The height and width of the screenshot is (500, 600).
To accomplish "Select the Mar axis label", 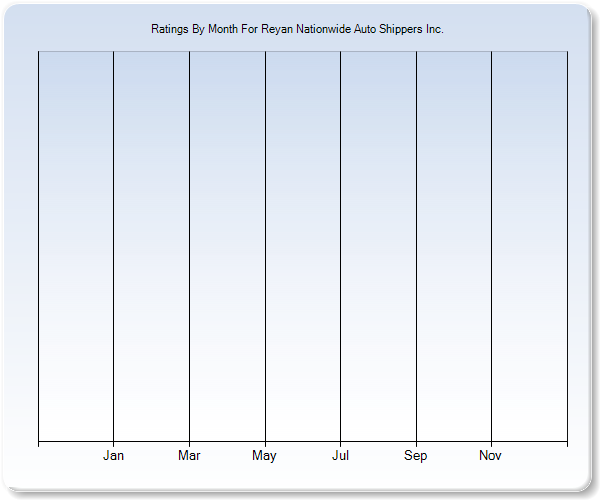I will click(x=189, y=456).
